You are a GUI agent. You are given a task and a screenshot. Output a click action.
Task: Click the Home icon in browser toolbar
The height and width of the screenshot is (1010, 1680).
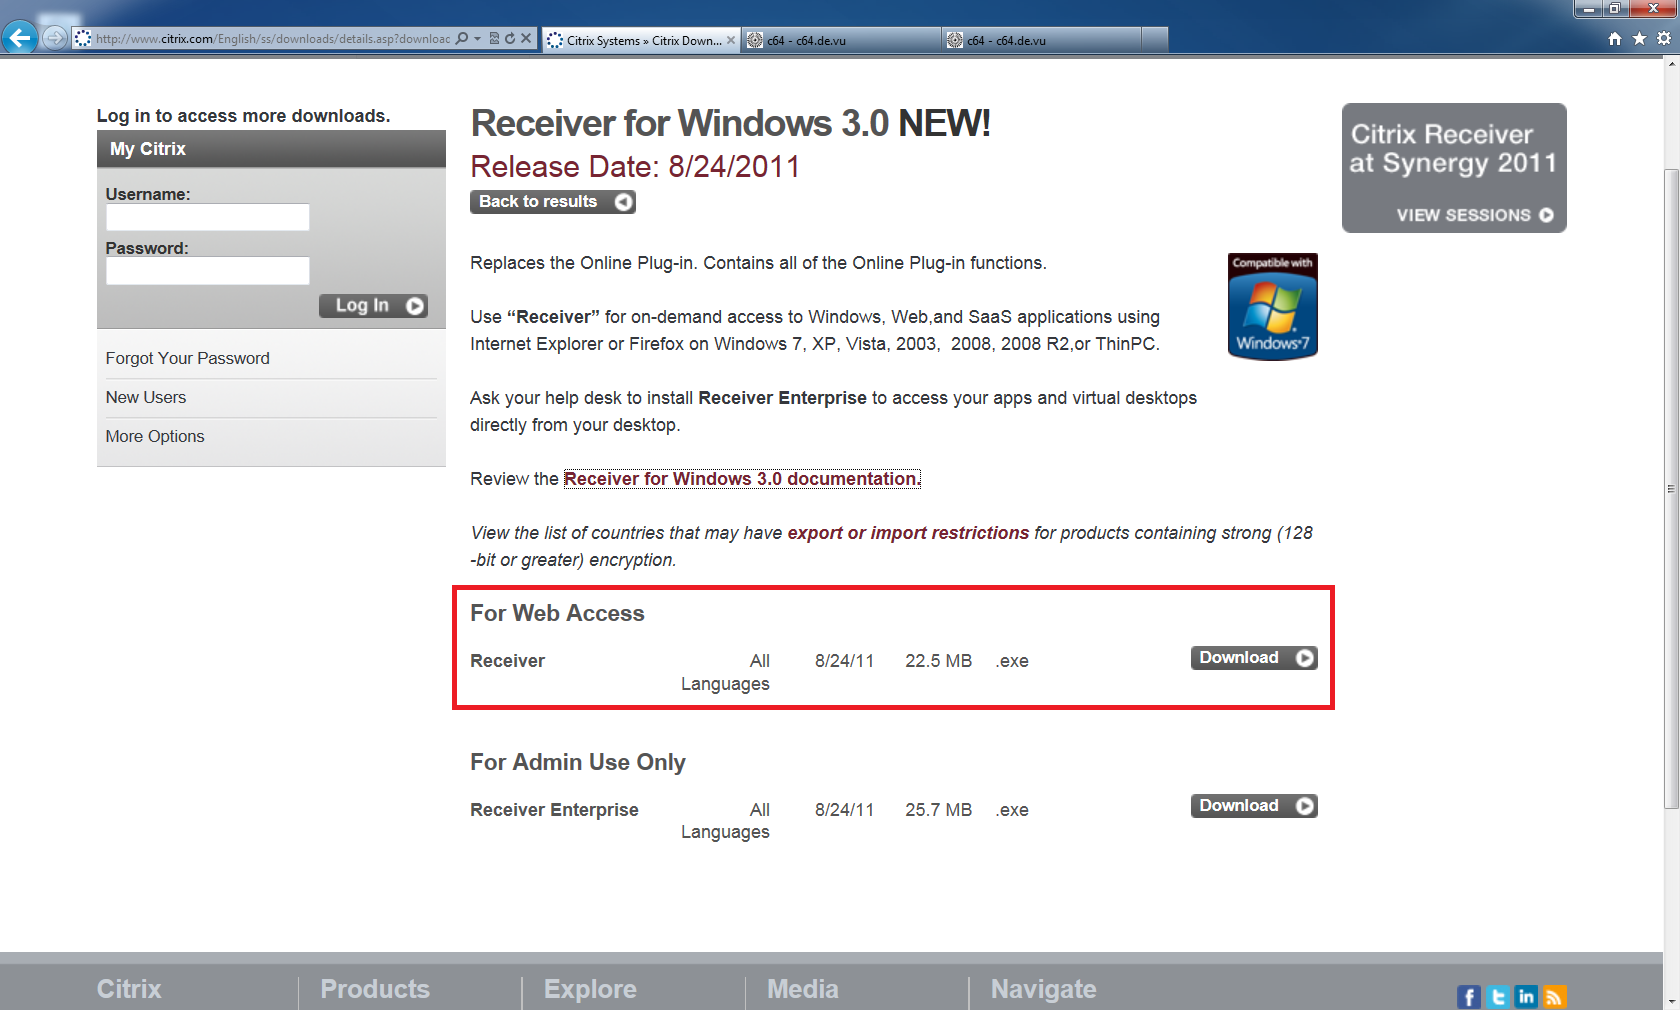tap(1614, 39)
